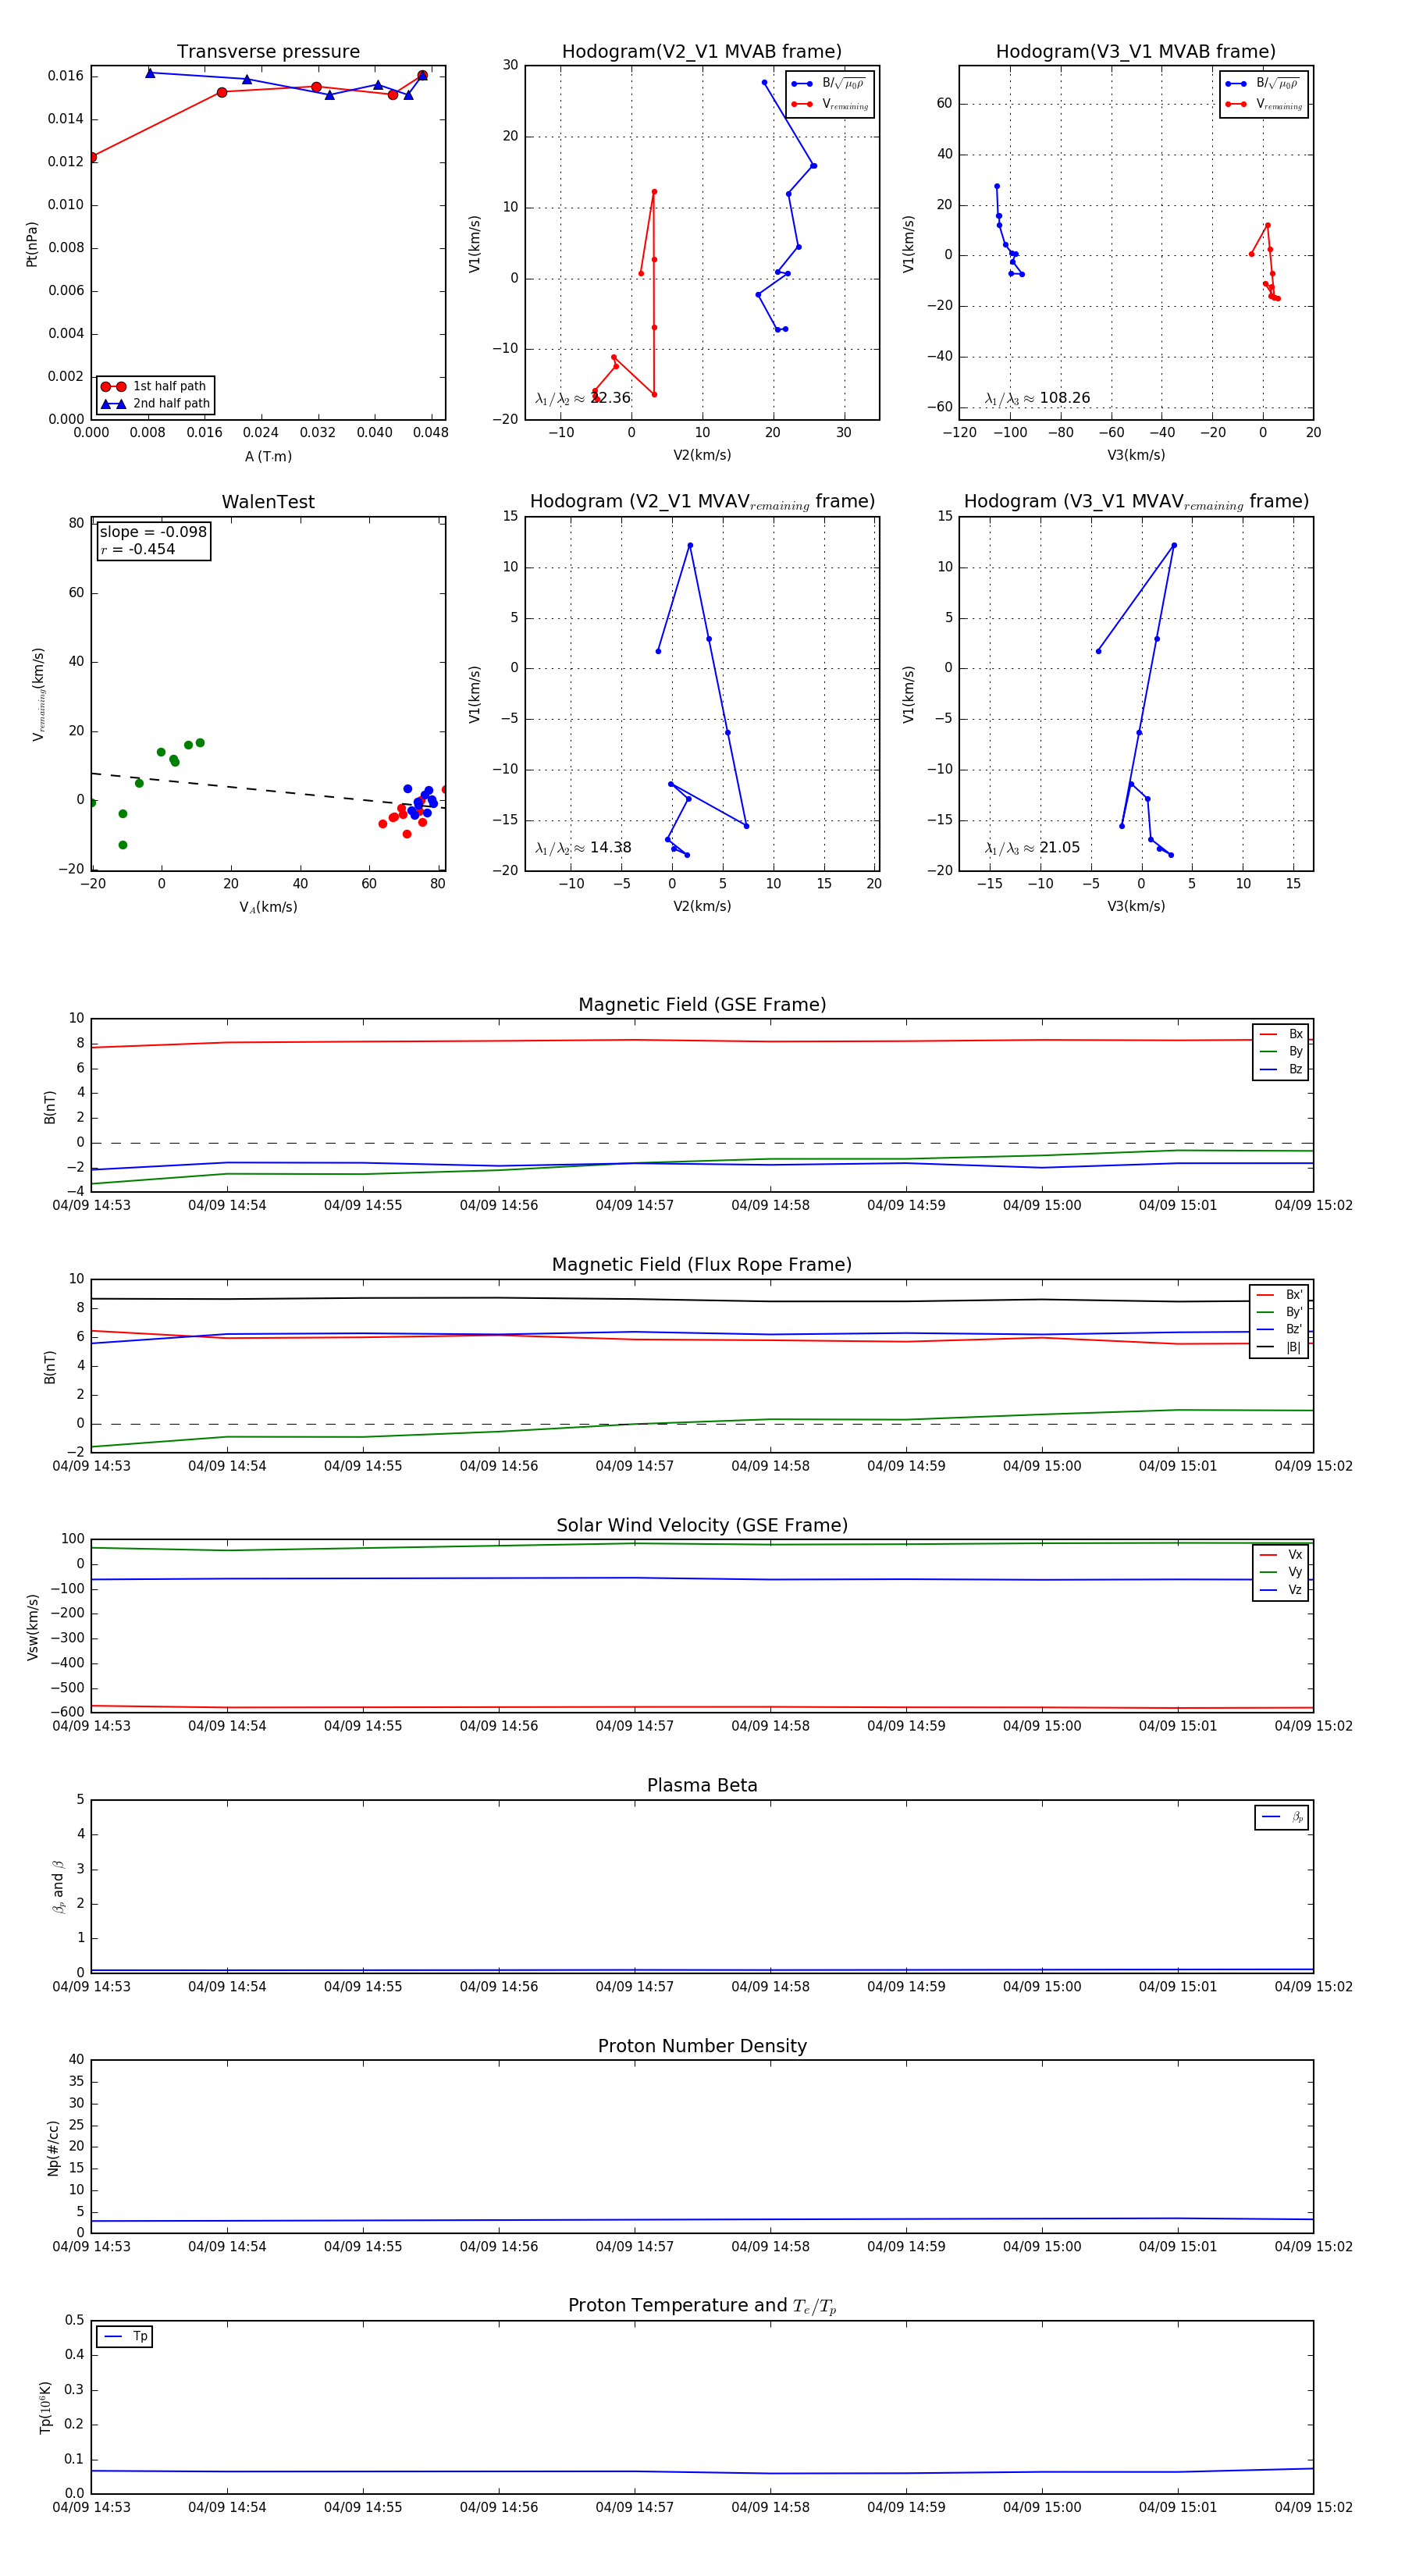Select the '1st half path' legend entry
Screen dimensions: 1405x2576
point(155,386)
